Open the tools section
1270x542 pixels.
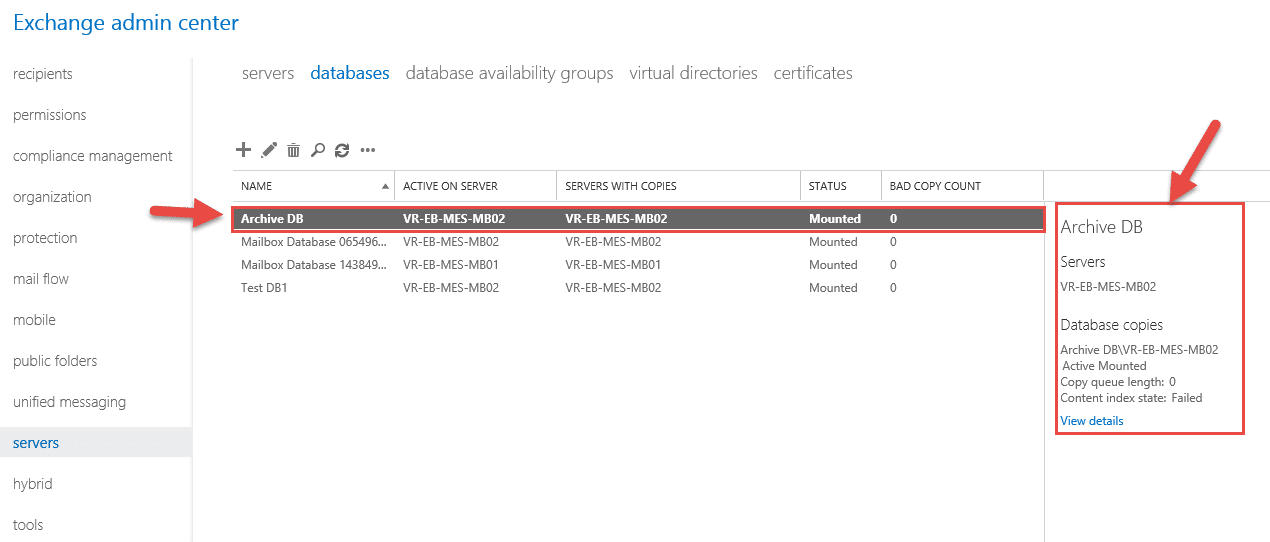click(28, 525)
